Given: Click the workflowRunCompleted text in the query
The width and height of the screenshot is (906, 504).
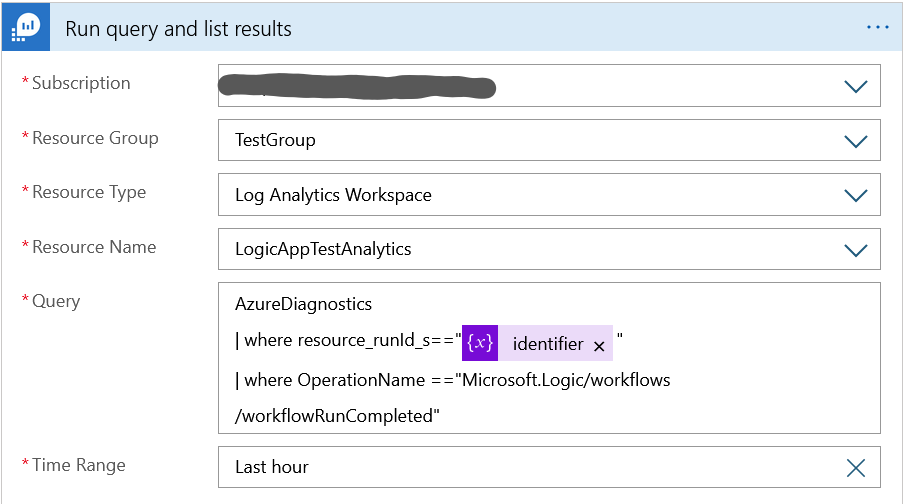Looking at the screenshot, I should click(x=337, y=416).
